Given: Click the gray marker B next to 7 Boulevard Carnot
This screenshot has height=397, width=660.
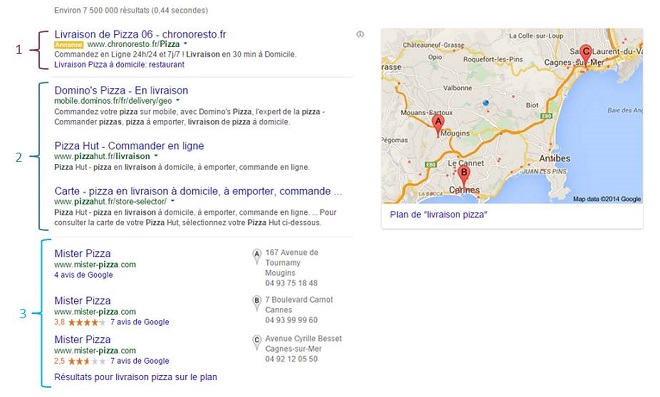Looking at the screenshot, I should tap(256, 303).
